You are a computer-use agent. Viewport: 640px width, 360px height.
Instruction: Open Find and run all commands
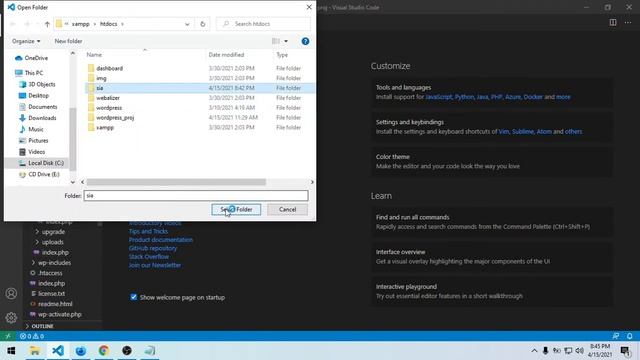tap(491, 222)
